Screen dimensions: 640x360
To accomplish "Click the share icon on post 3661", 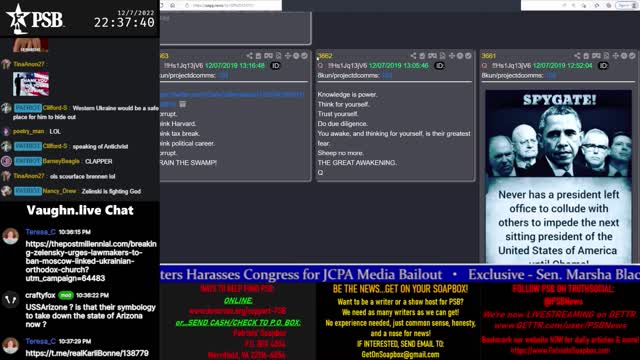I will click(x=577, y=56).
